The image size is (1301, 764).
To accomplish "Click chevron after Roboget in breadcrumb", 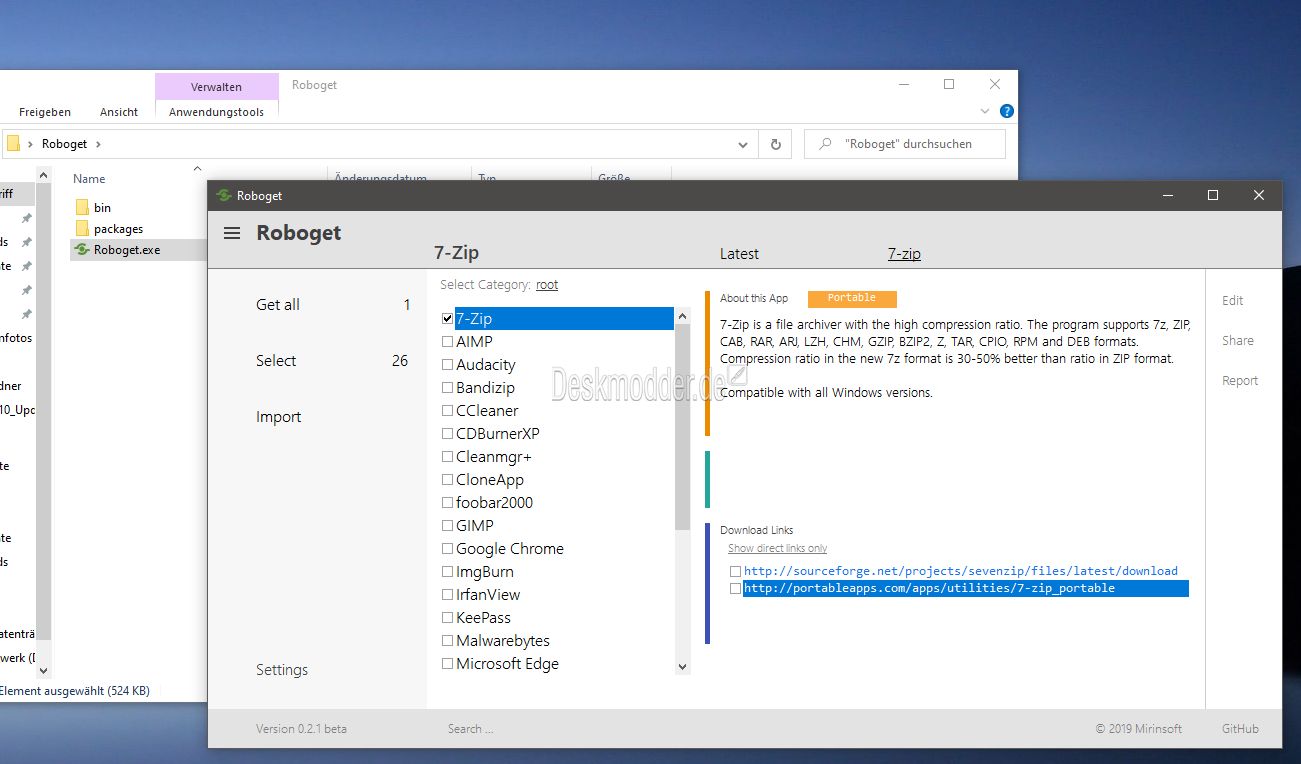I will coord(98,144).
